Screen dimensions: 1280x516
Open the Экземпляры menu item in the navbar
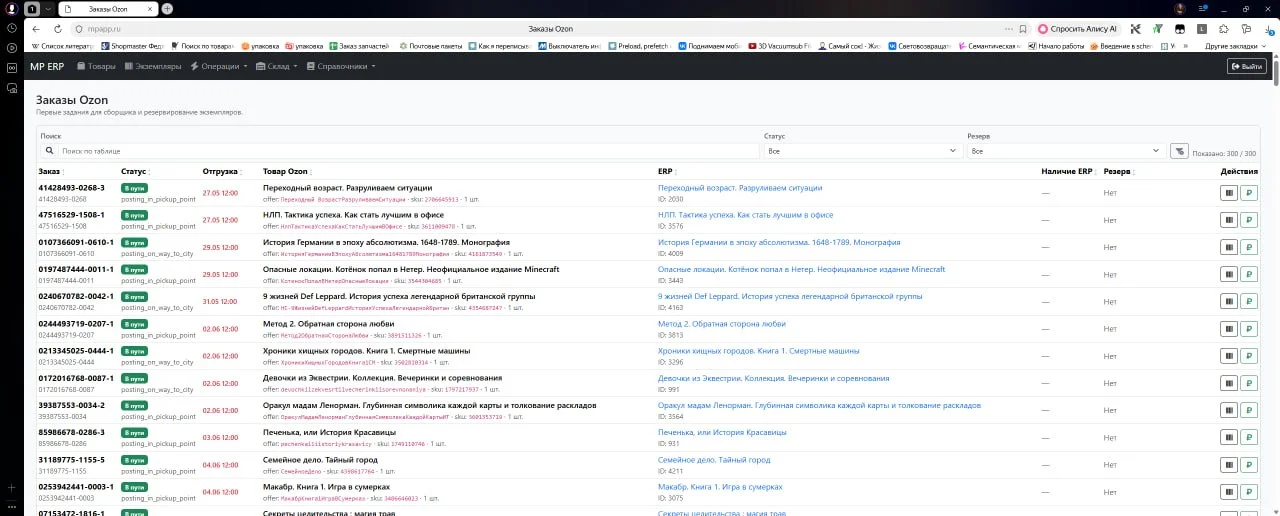(x=153, y=66)
